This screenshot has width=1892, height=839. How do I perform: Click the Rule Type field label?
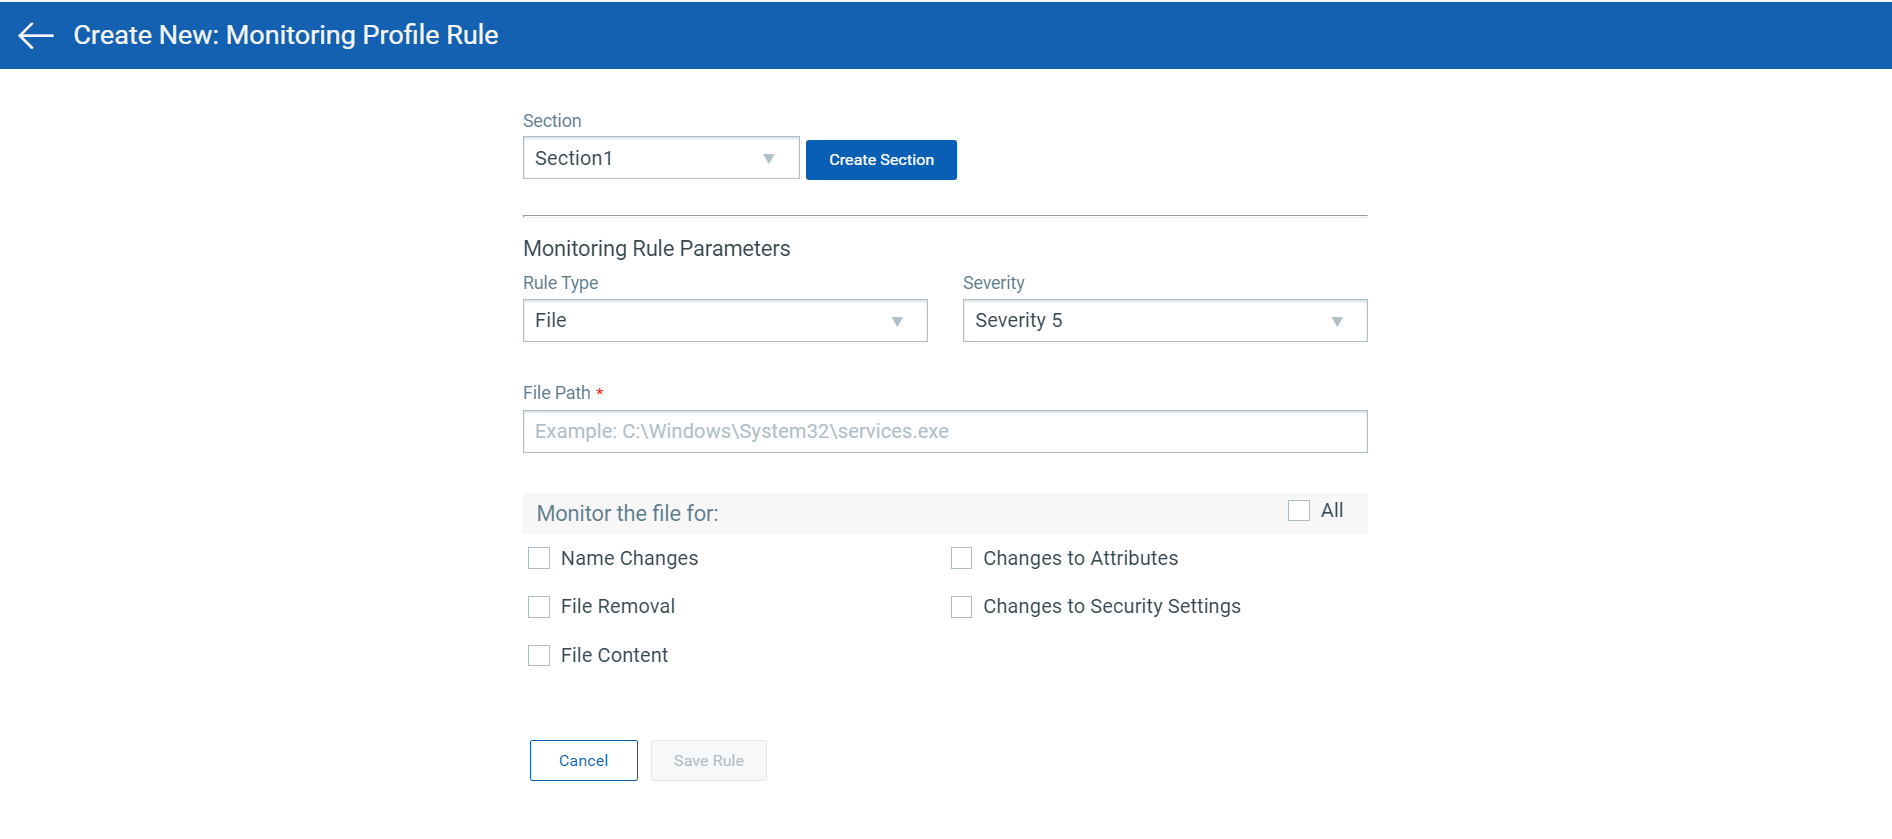point(560,283)
